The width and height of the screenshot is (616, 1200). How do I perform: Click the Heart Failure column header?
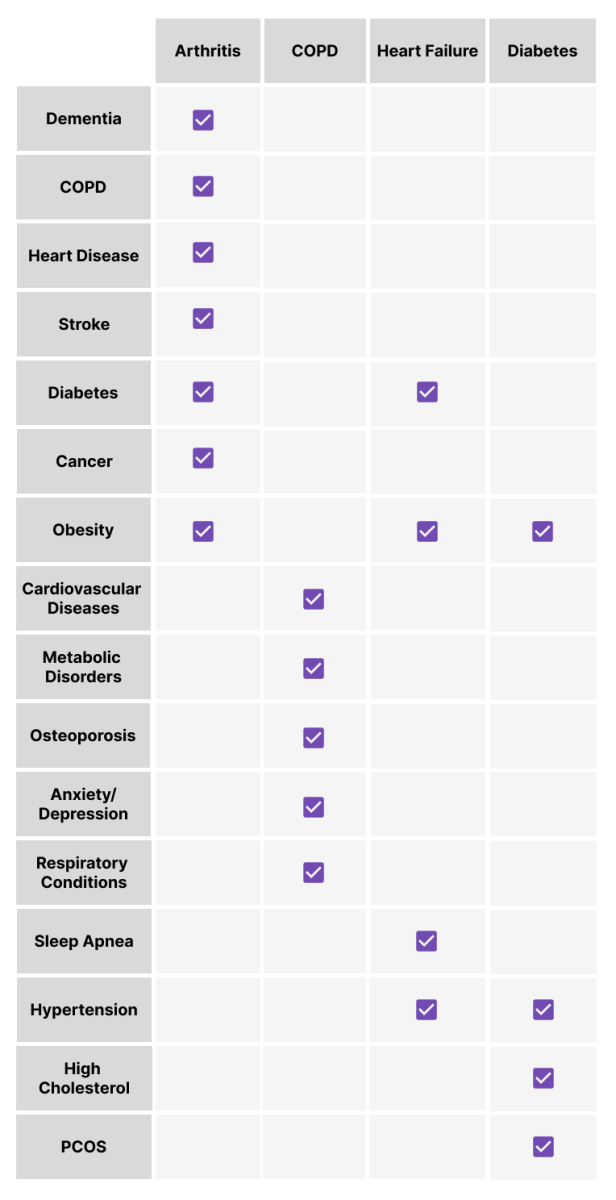pos(427,51)
